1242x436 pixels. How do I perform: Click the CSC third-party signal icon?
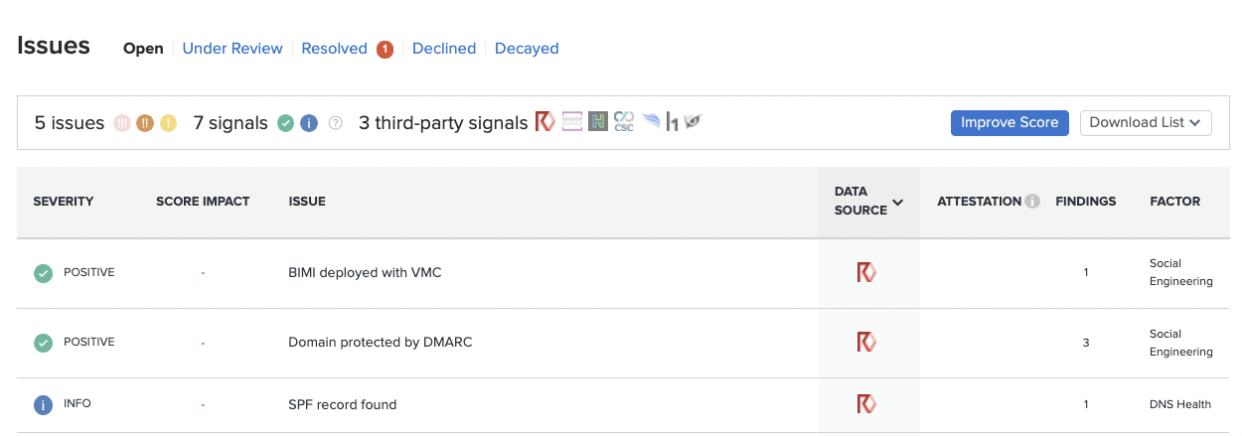point(624,122)
